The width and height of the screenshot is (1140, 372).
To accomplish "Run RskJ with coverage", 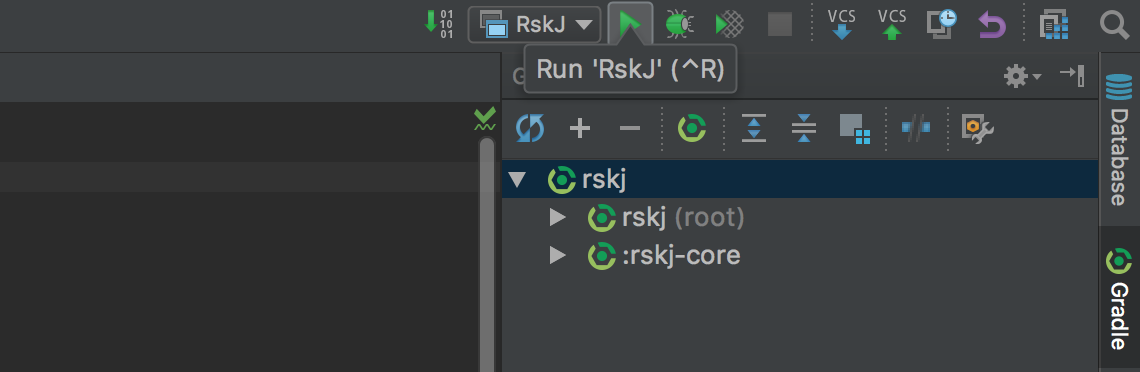I will 729,25.
